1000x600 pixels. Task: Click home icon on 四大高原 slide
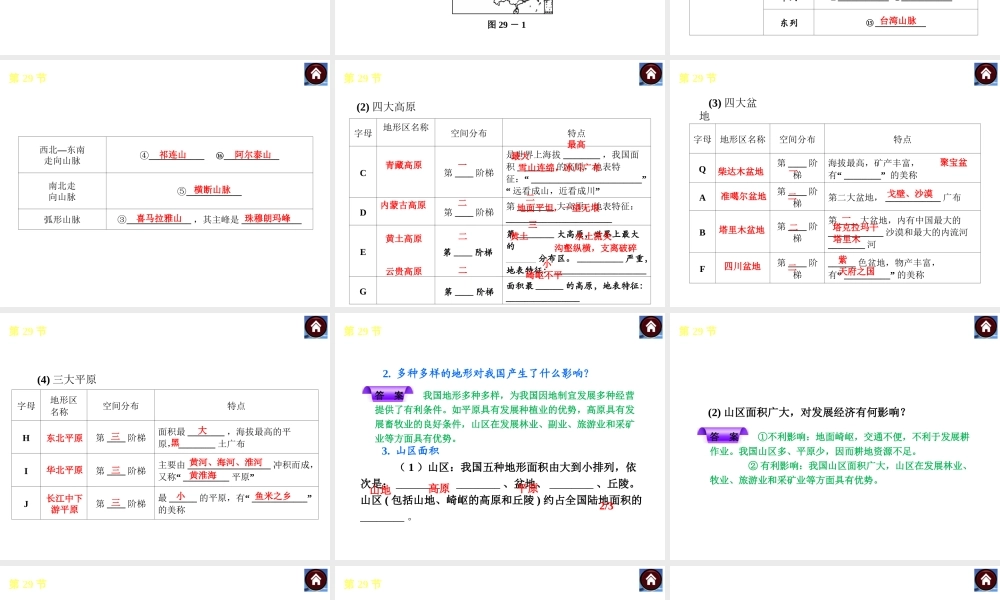[x=651, y=74]
